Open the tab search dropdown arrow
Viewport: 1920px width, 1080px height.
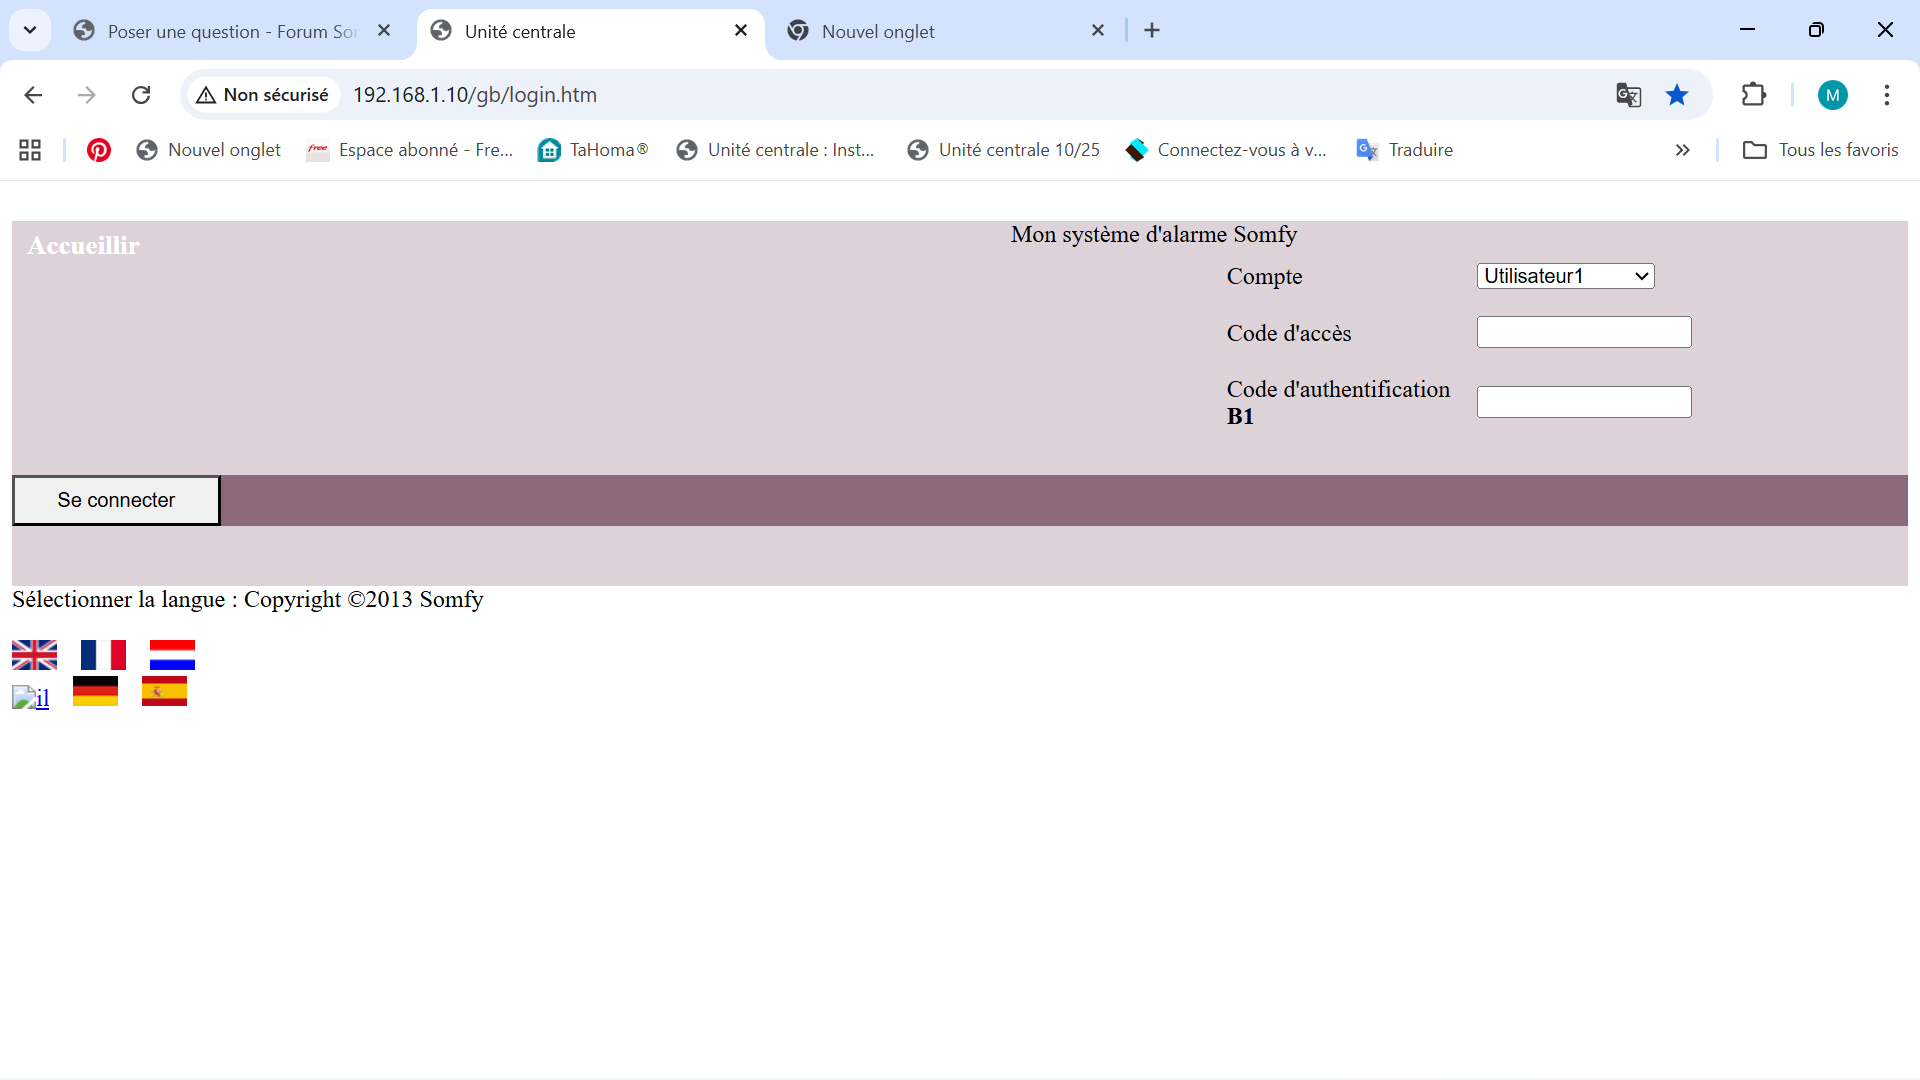click(x=30, y=30)
